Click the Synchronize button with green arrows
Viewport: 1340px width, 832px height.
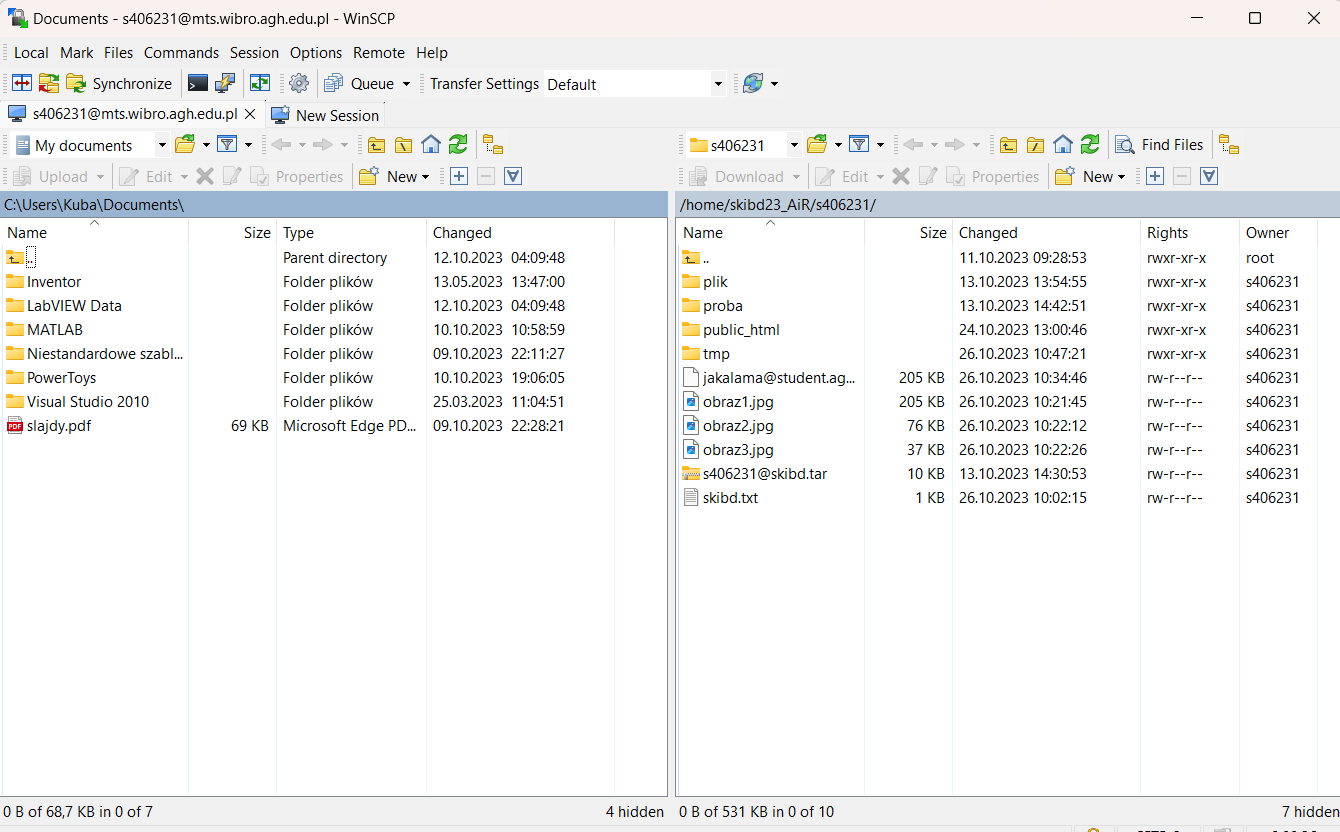[119, 84]
